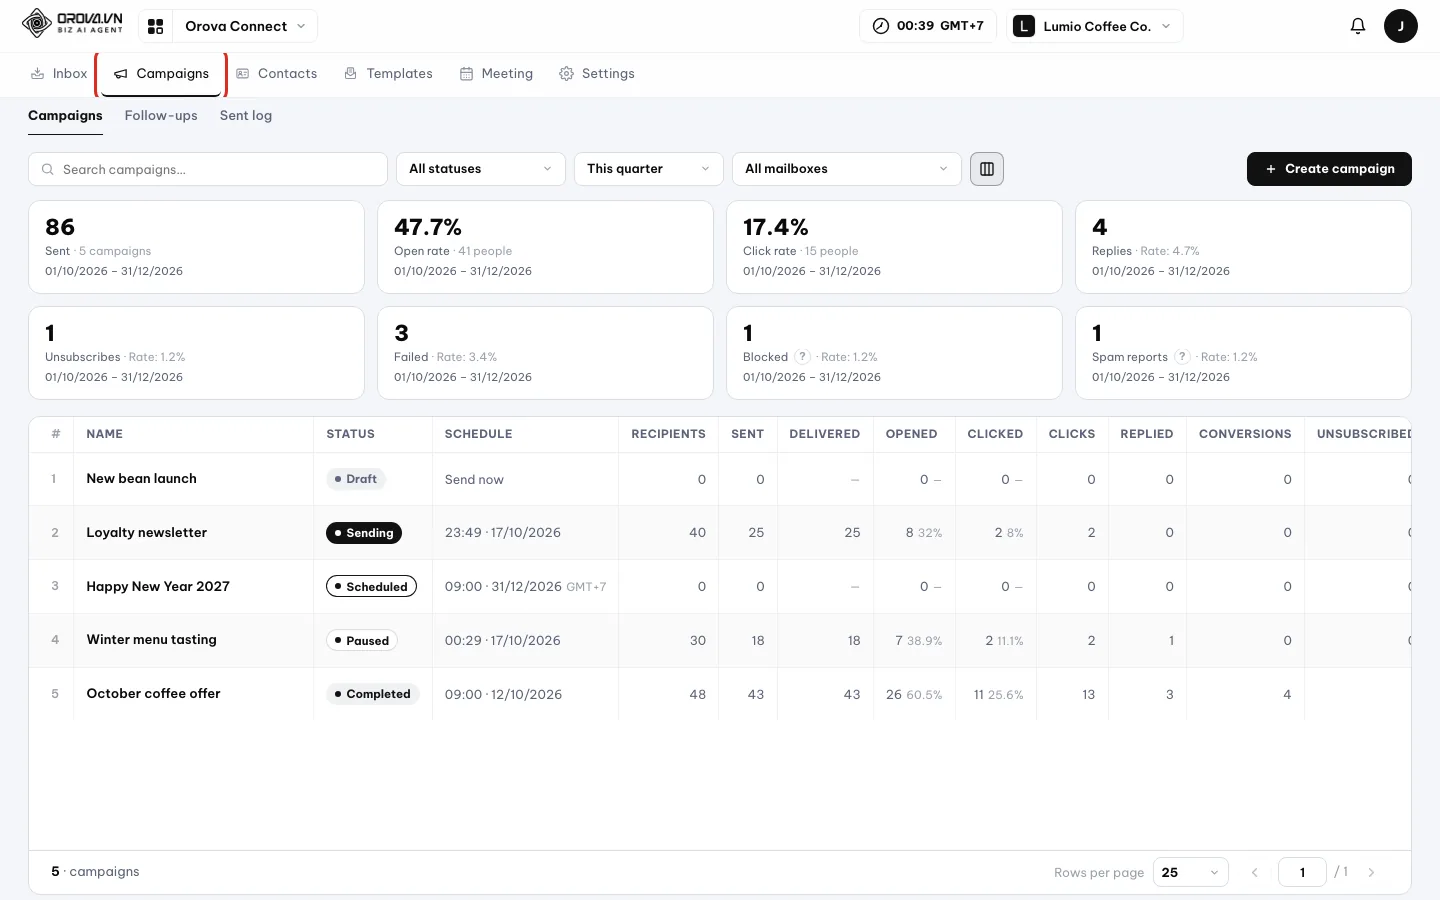The width and height of the screenshot is (1440, 900).
Task: Open the app grid switcher icon
Action: pos(155,26)
